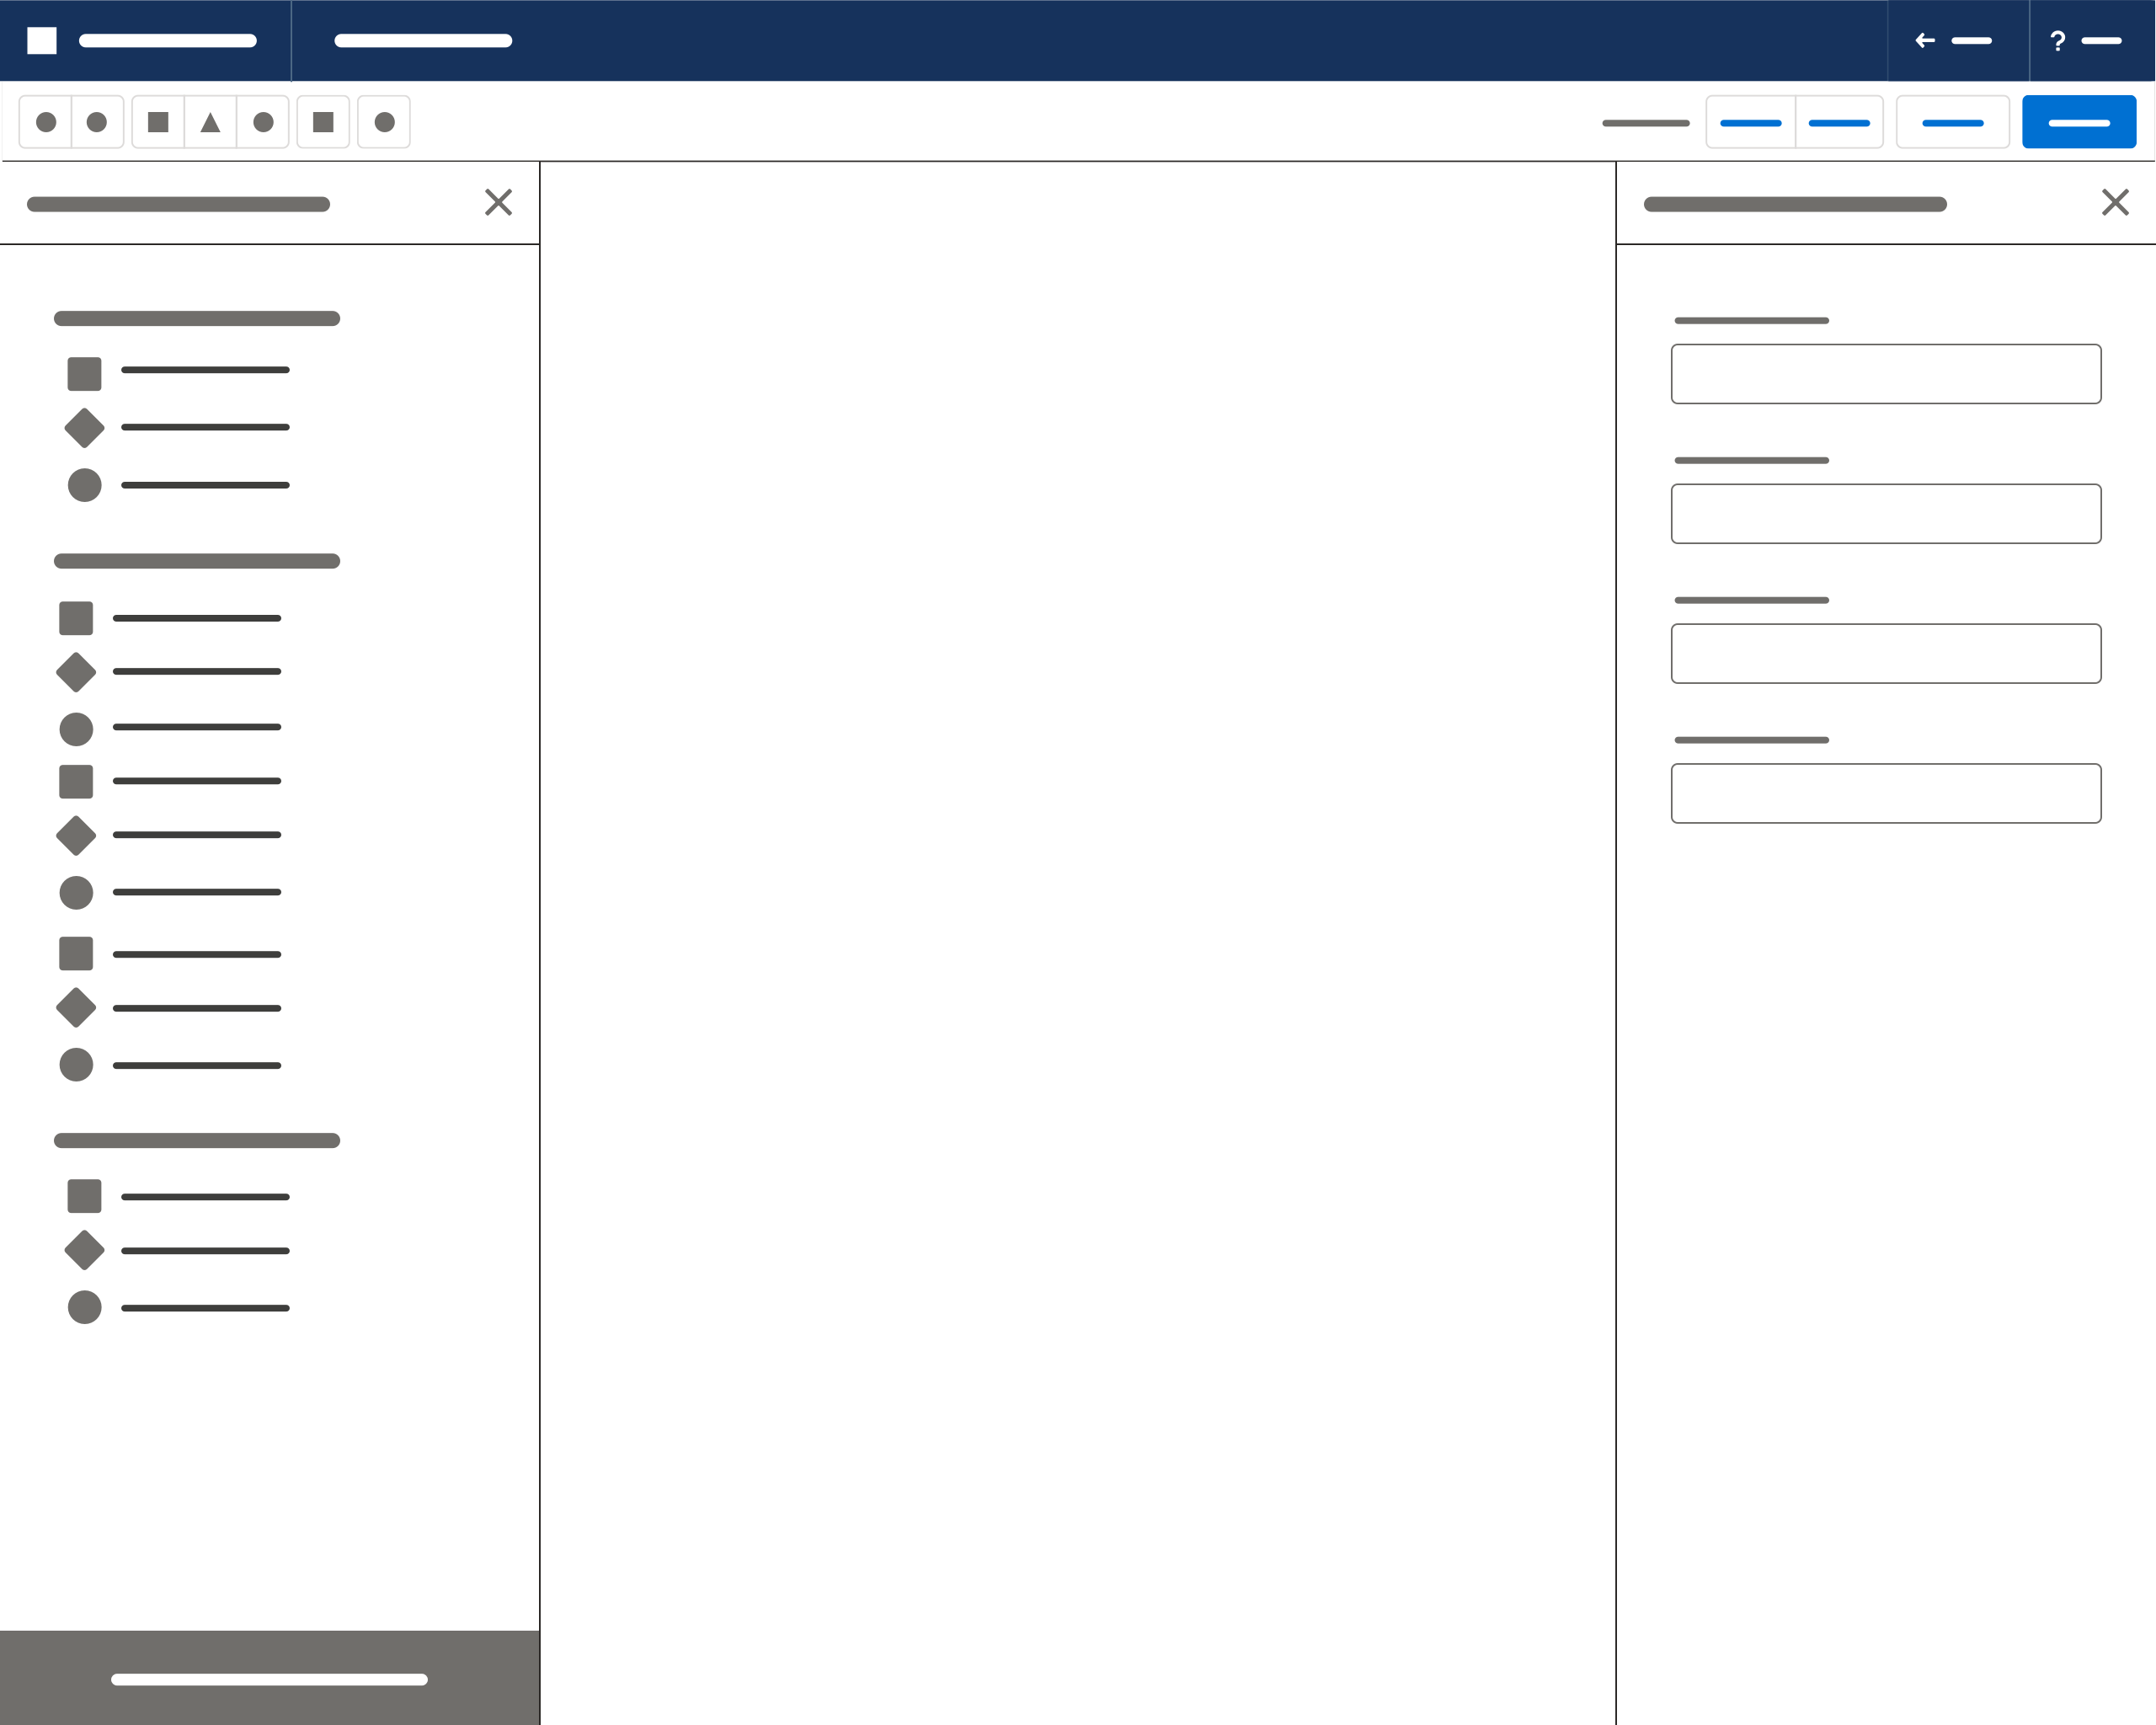The height and width of the screenshot is (1725, 2156).
Task: Click the gray footer button in the left panel
Action: (269, 1679)
